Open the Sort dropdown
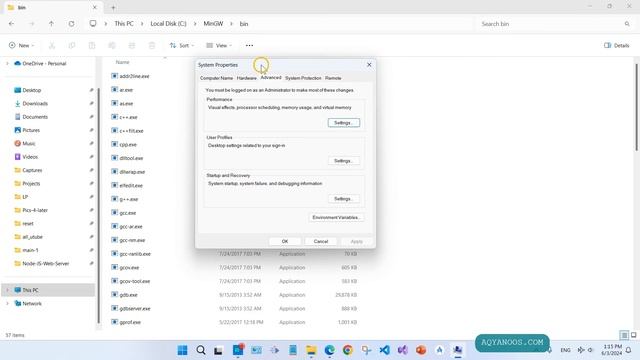This screenshot has height=360, width=640. point(182,45)
